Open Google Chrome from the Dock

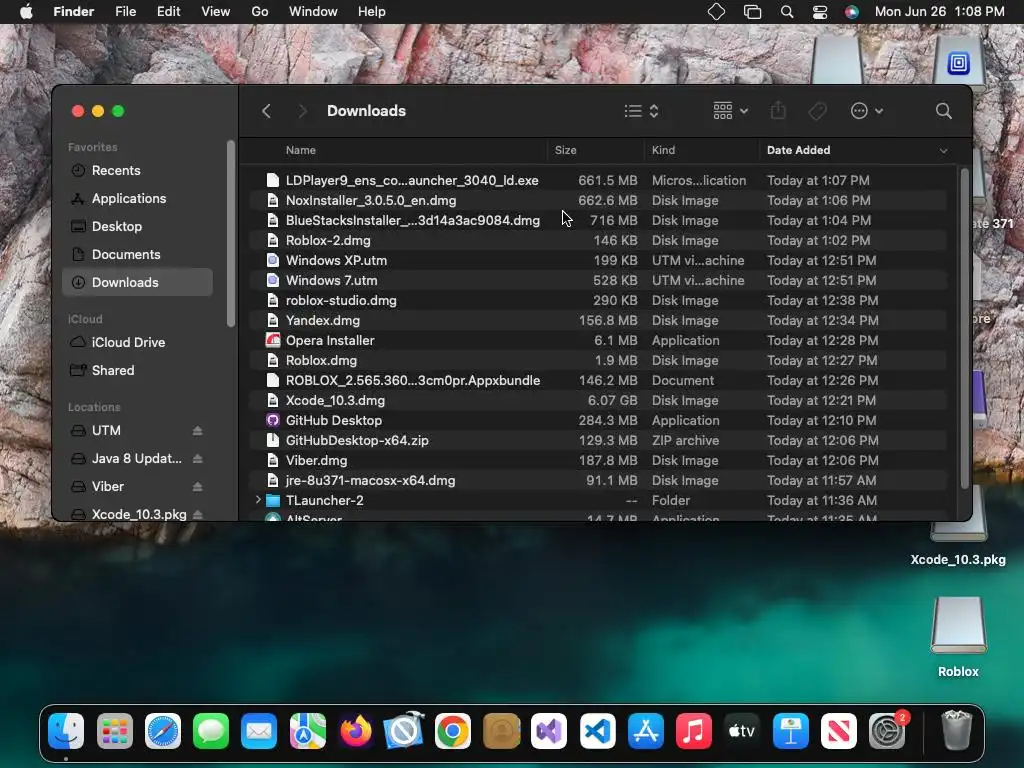453,731
